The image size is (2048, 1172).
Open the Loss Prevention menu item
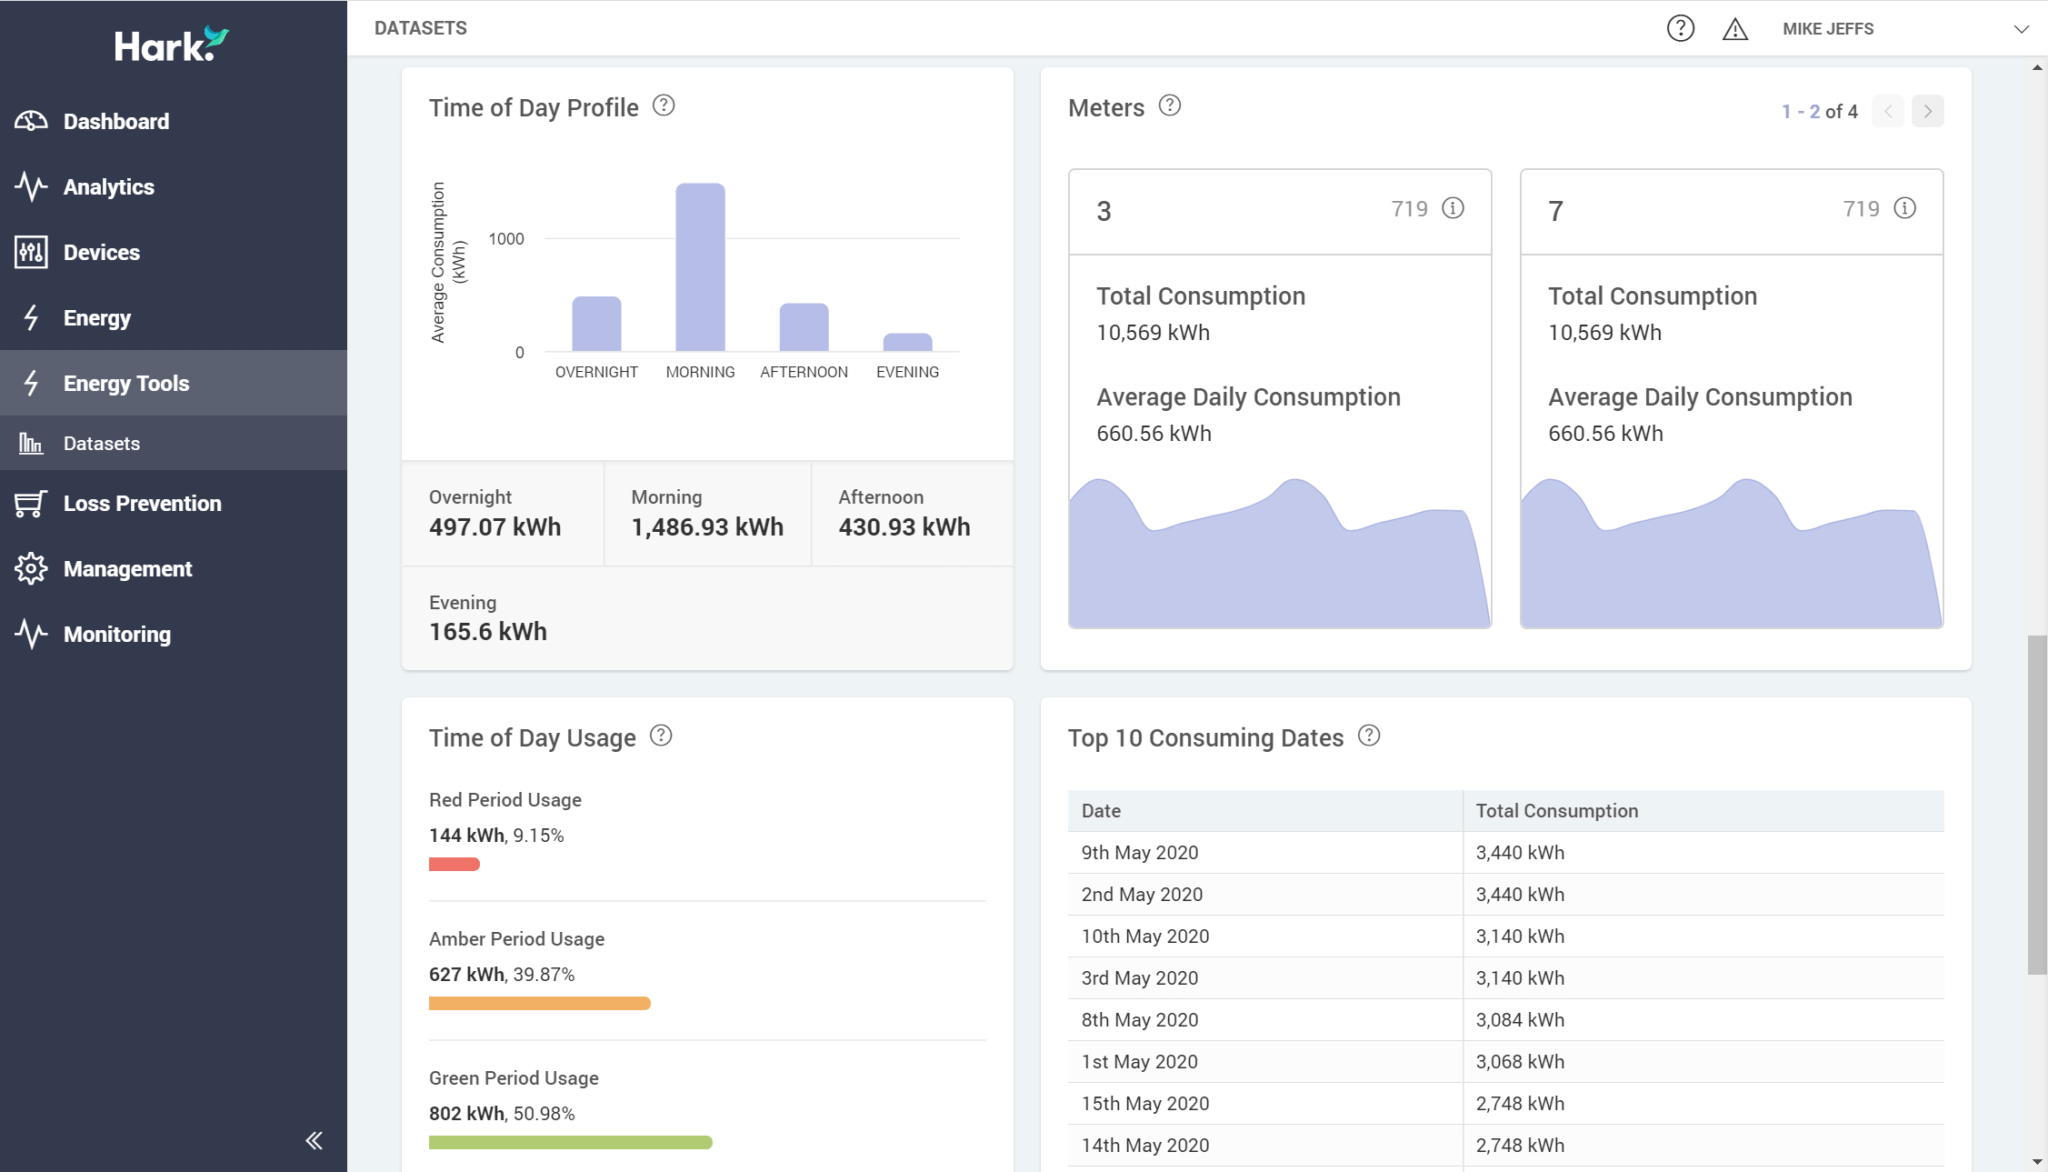(x=173, y=503)
